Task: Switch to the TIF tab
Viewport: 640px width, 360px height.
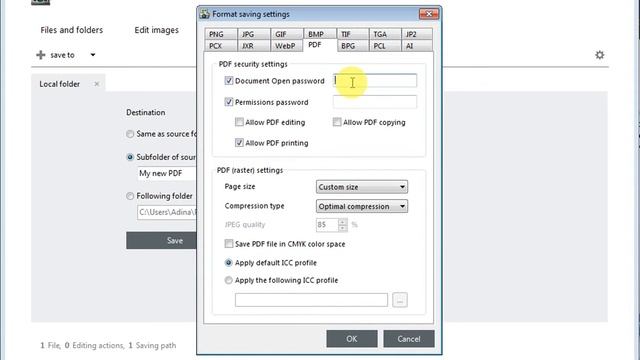Action: (353, 34)
